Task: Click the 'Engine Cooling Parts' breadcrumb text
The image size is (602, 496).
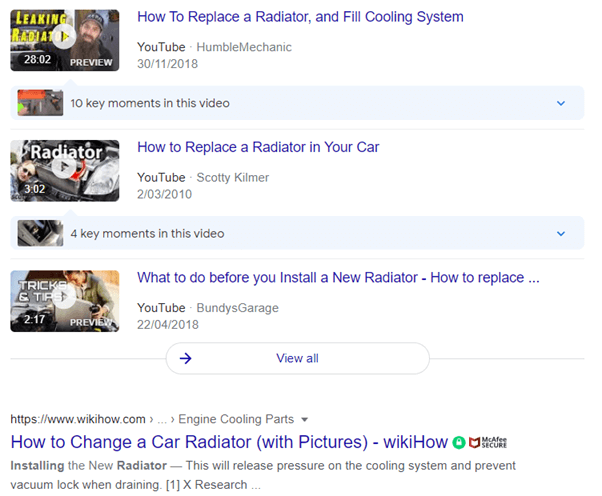Action: (236, 419)
